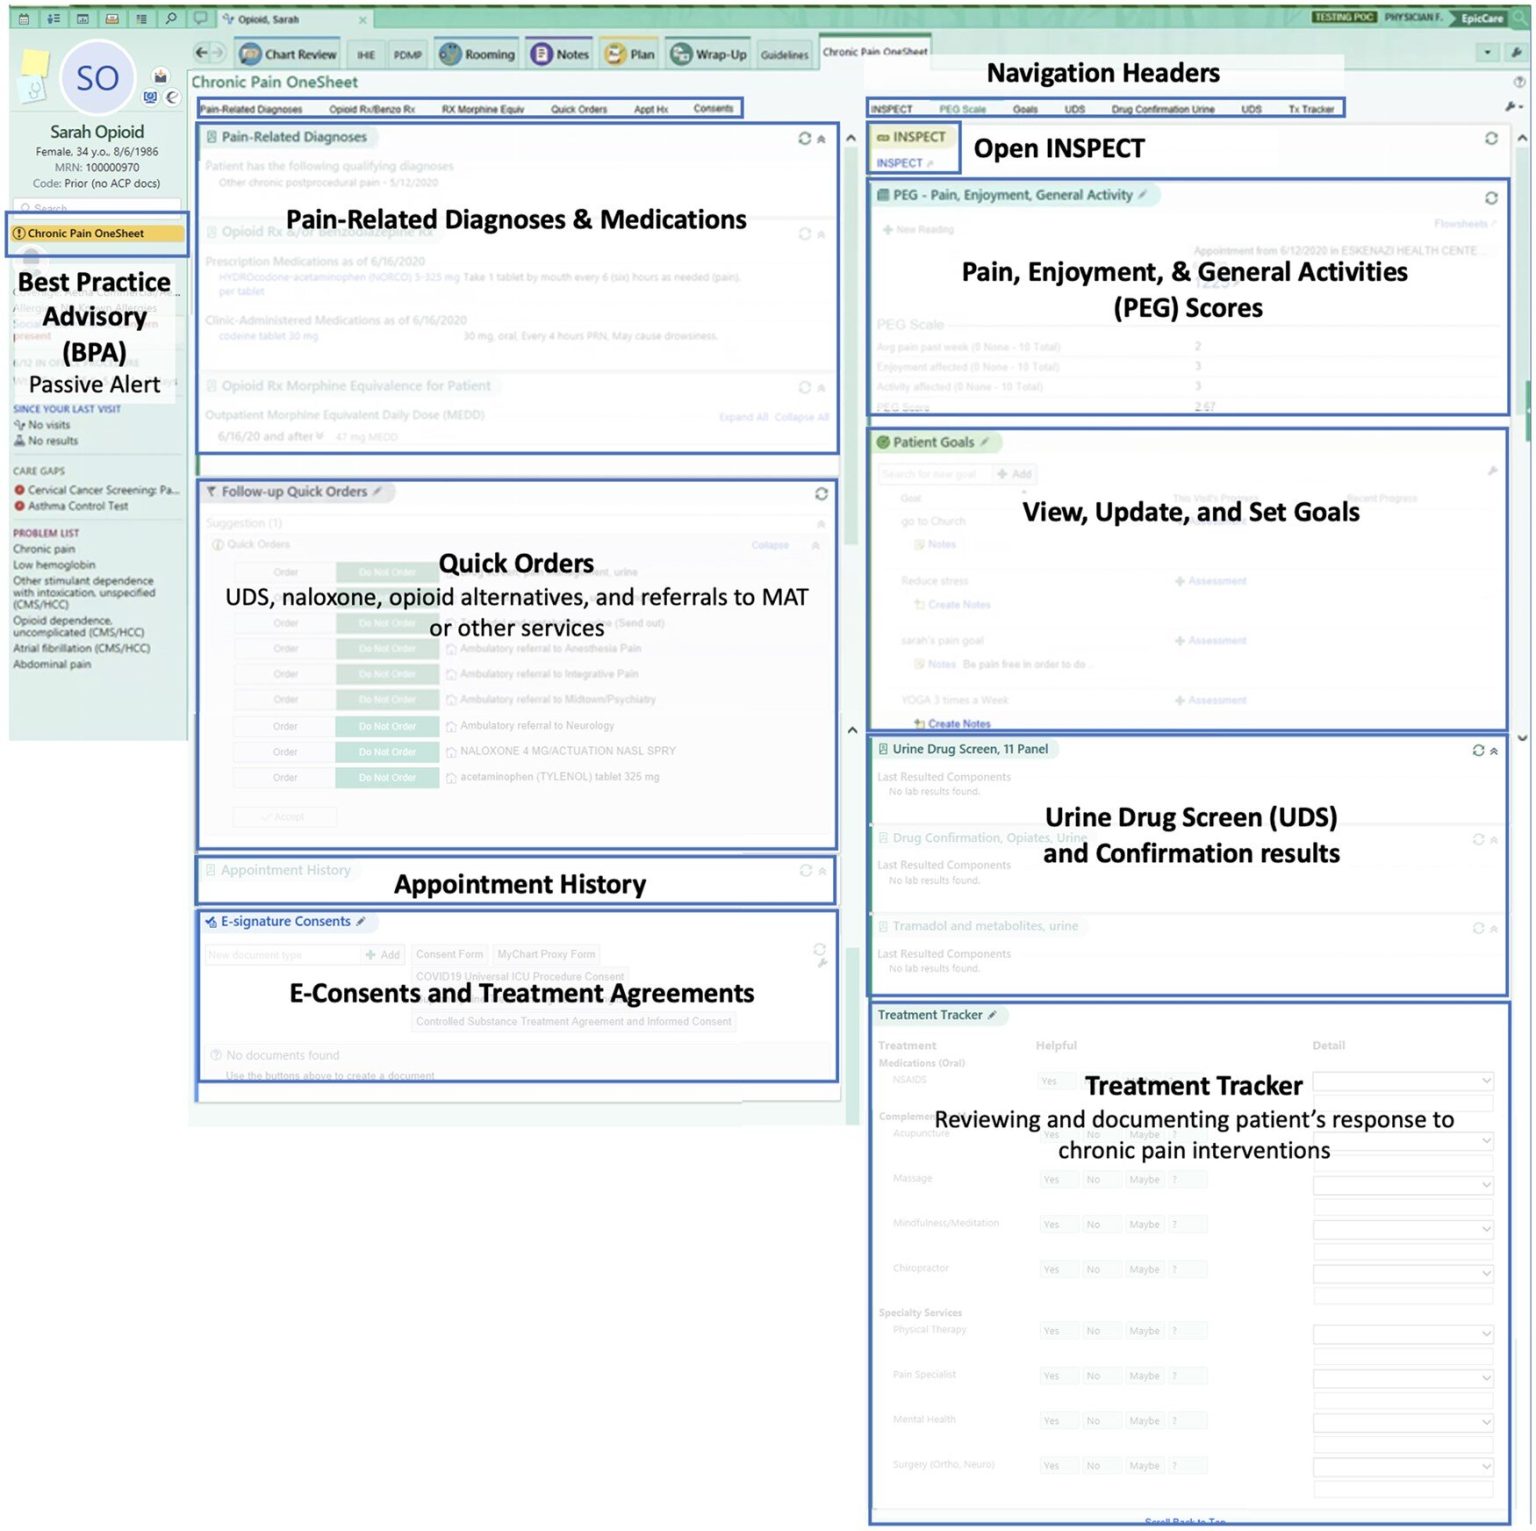Image resolution: width=1536 pixels, height=1531 pixels.
Task: Switch to the PDMP tab
Action: click(408, 55)
